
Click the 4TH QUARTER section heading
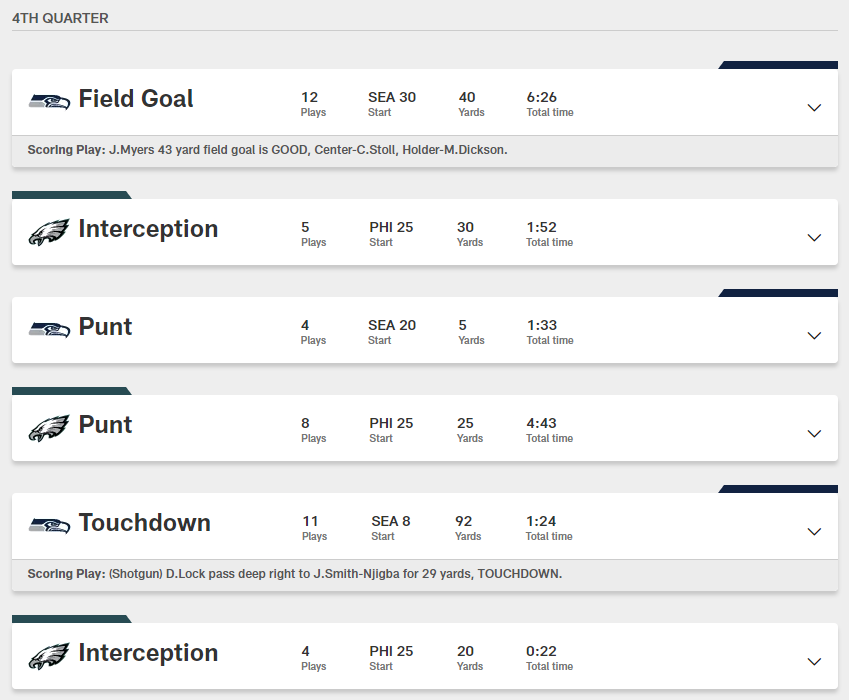point(60,18)
